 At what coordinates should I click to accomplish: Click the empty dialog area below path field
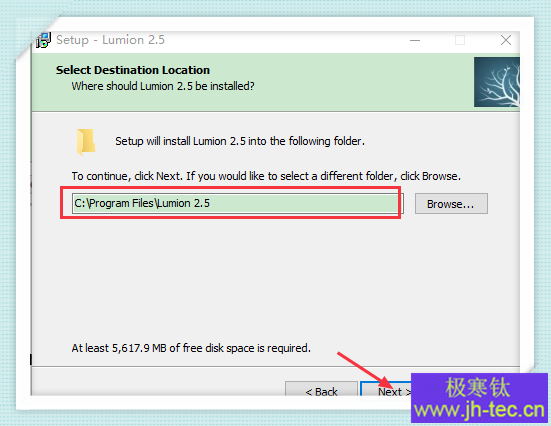coord(274,278)
